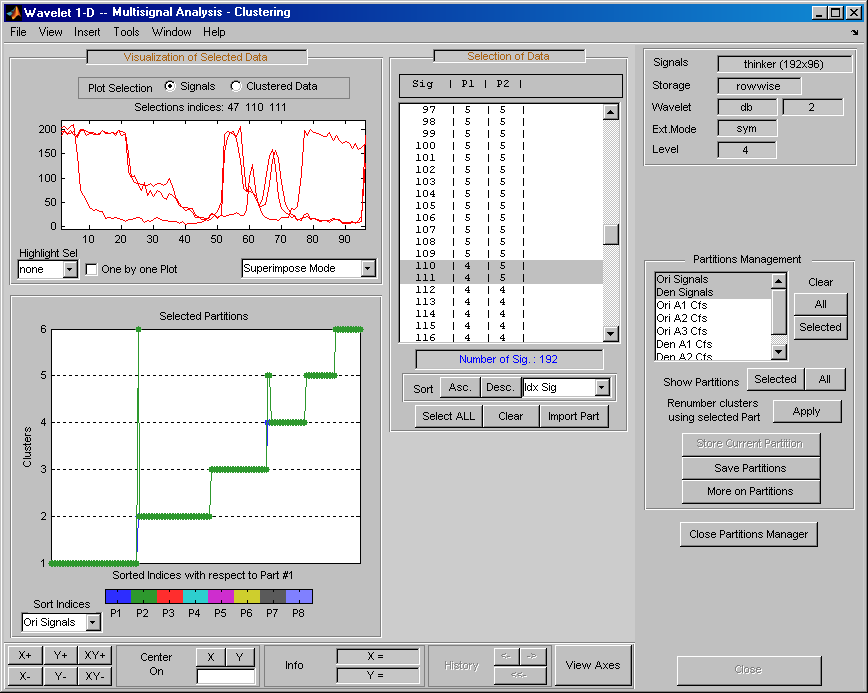
Task: Choose the Clustered Data plot option
Action: pyautogui.click(x=237, y=87)
